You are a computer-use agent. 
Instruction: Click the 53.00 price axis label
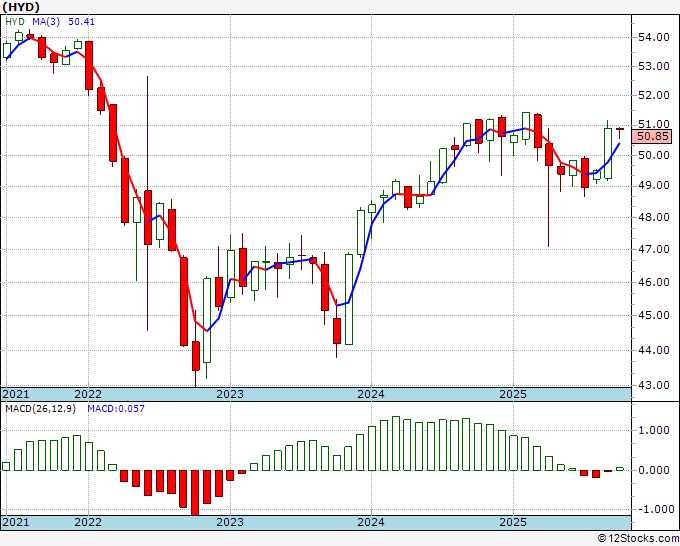(x=654, y=66)
